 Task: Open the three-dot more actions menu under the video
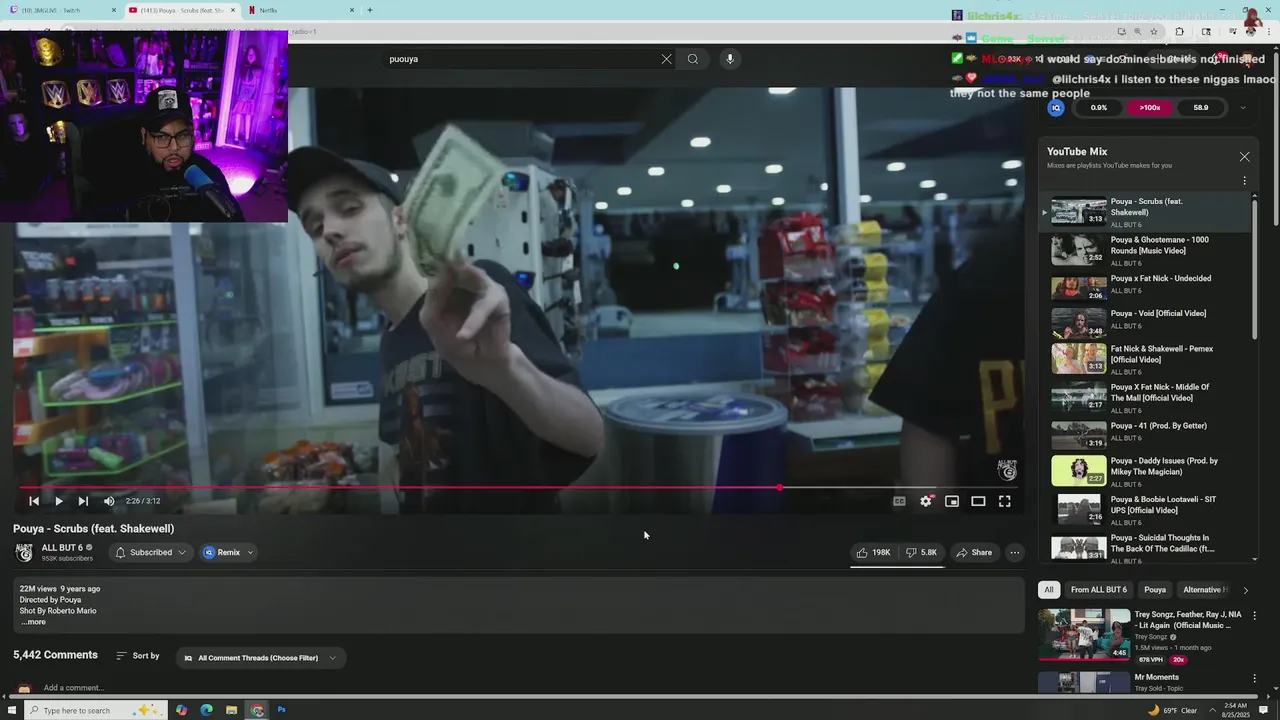[x=1014, y=552]
